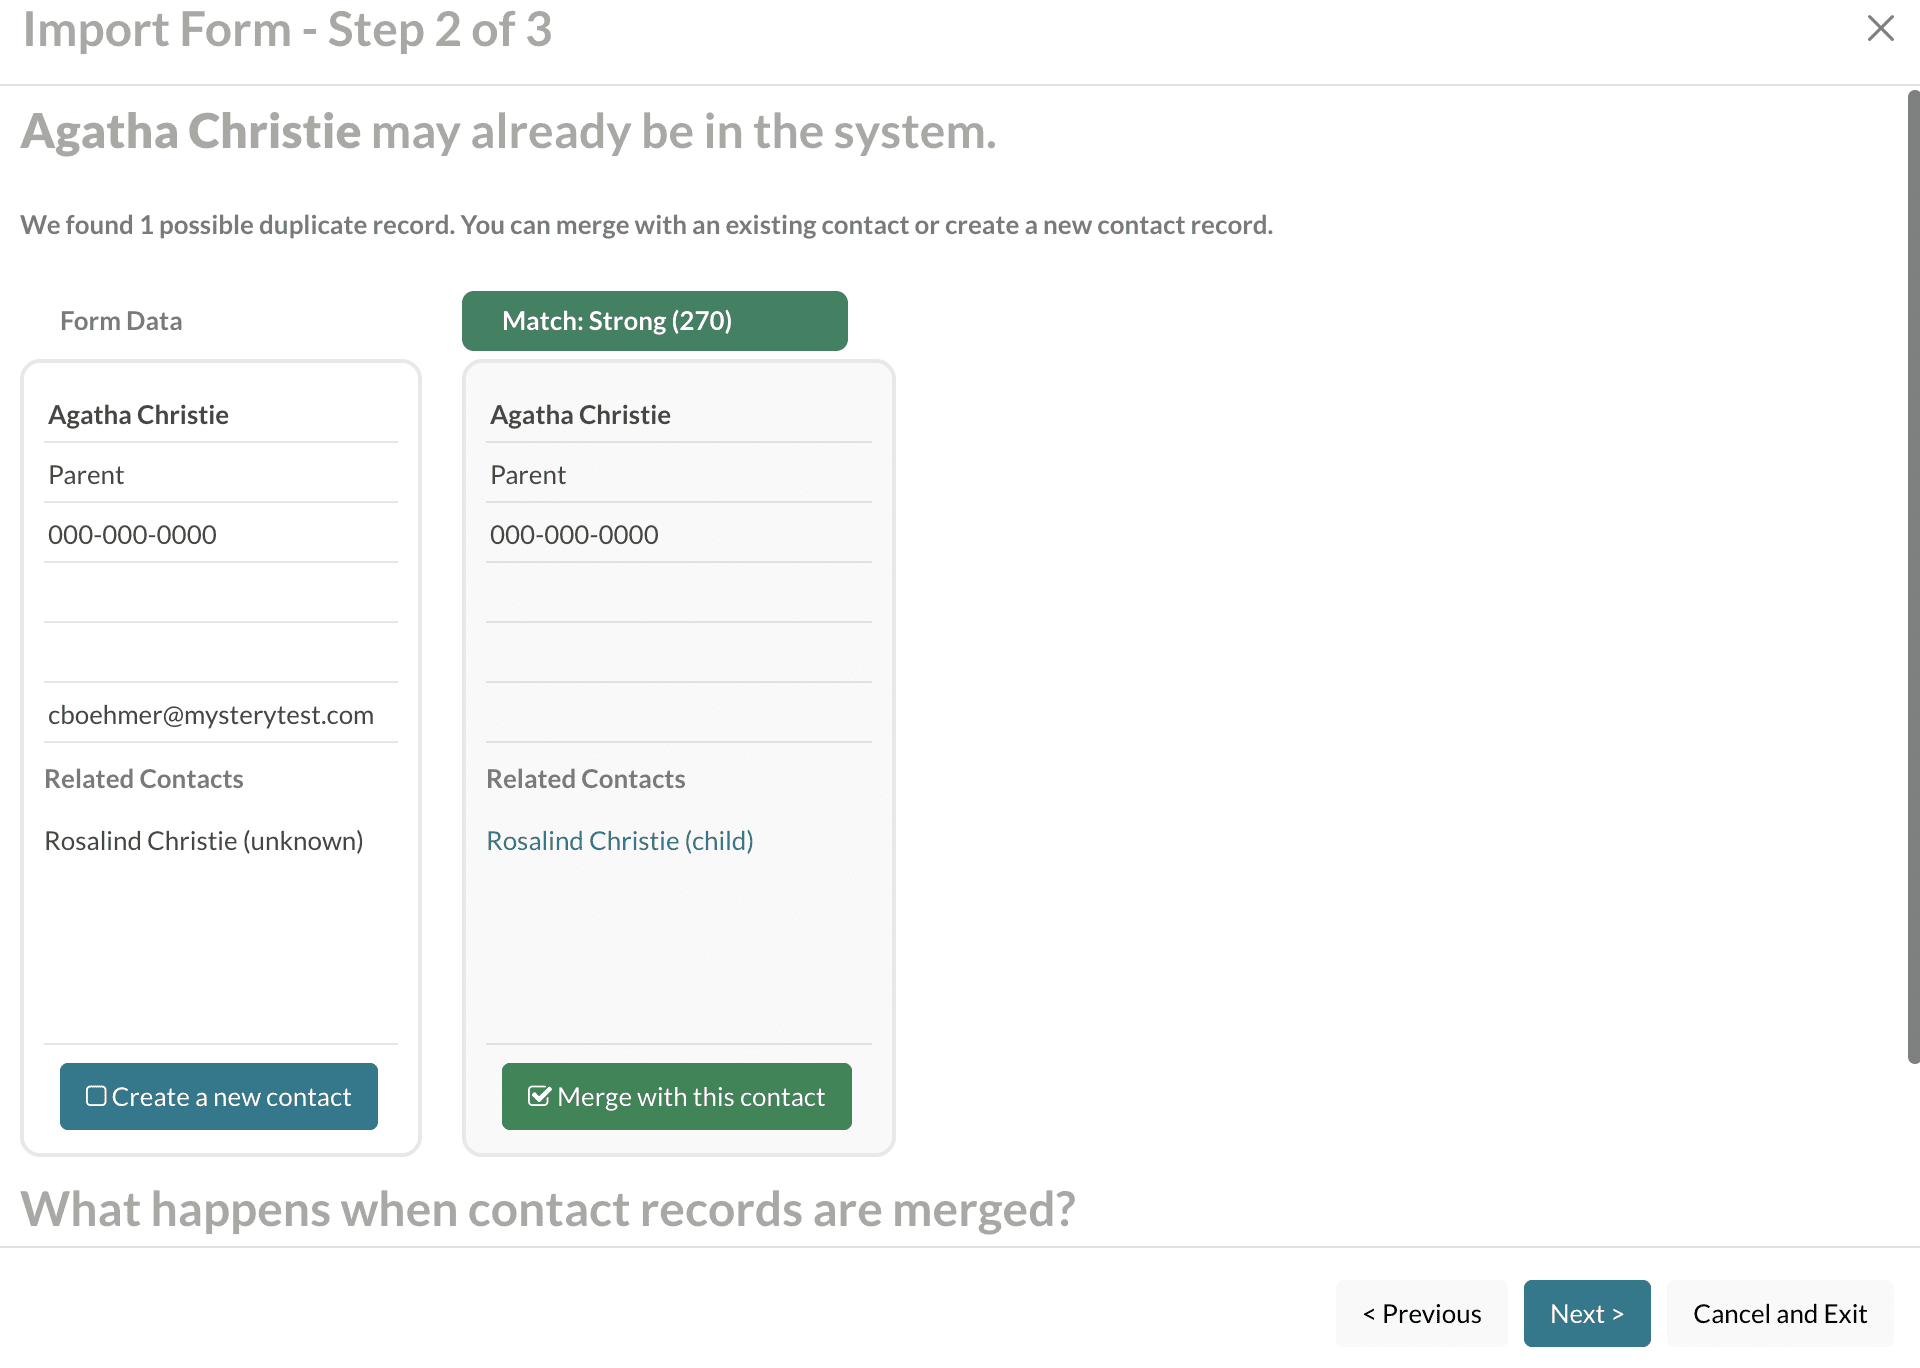Select the Form Data header label

click(x=121, y=321)
